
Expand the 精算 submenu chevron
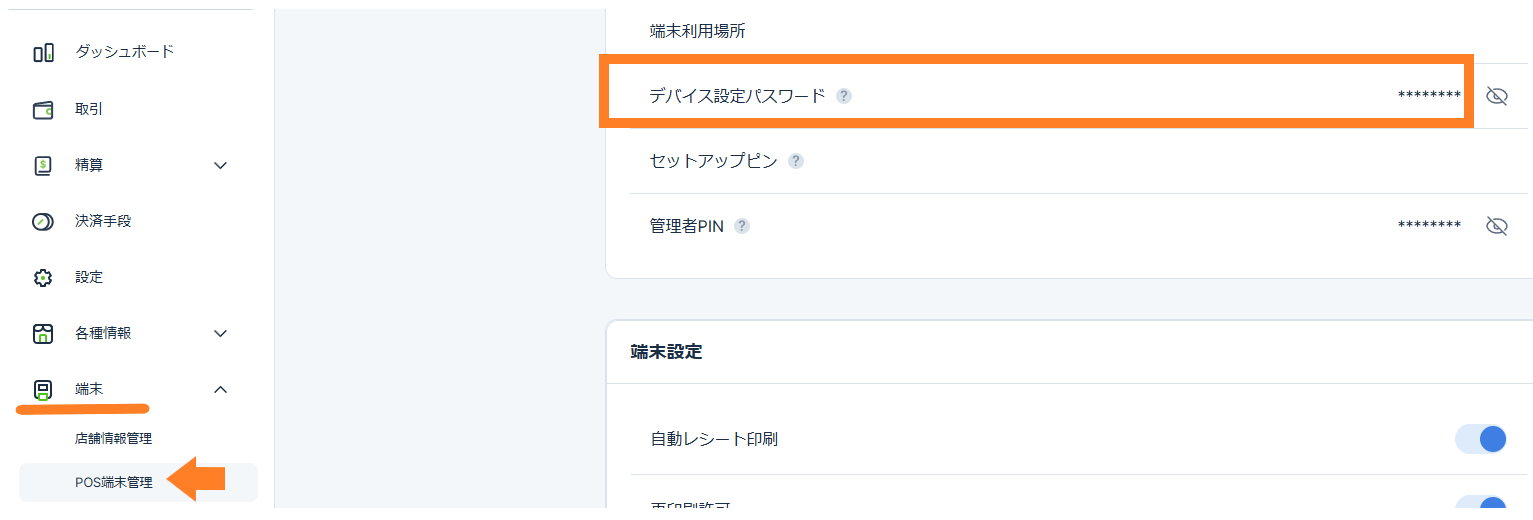point(221,166)
